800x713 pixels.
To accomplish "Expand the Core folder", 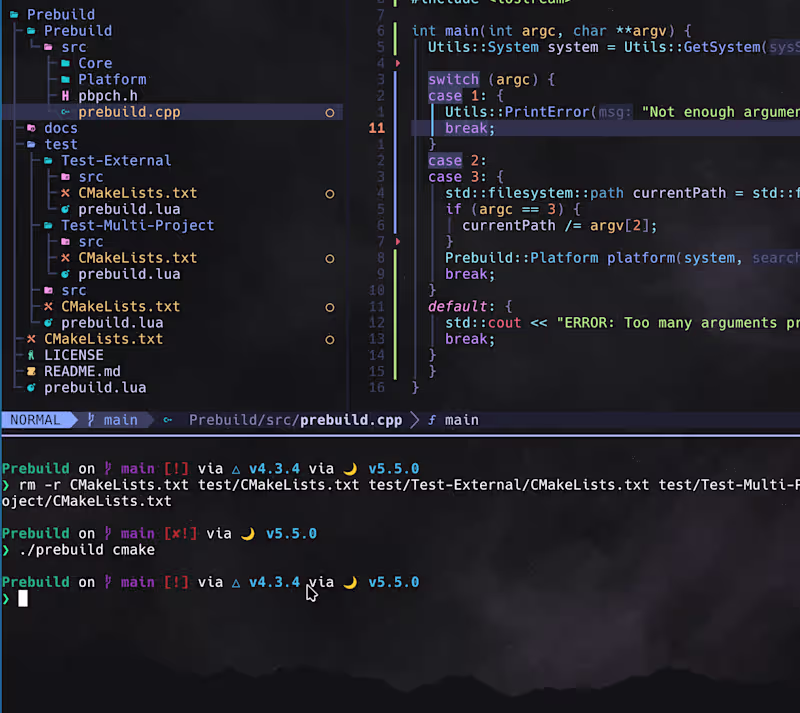I will [x=65, y=63].
